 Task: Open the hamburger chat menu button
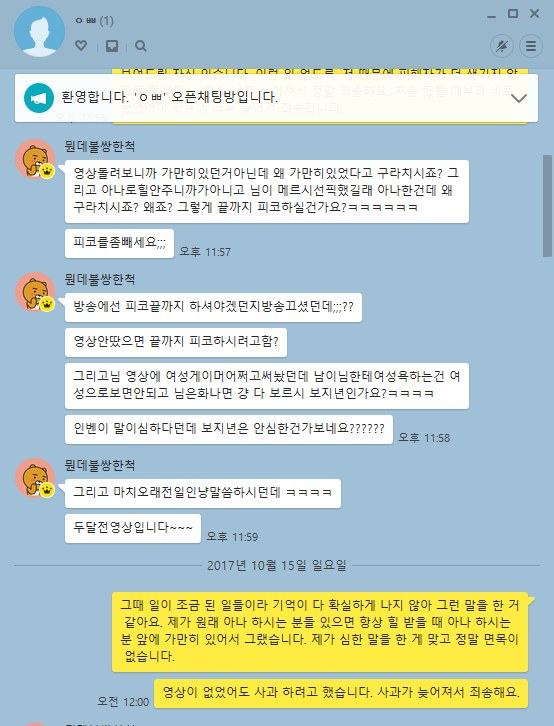click(531, 46)
